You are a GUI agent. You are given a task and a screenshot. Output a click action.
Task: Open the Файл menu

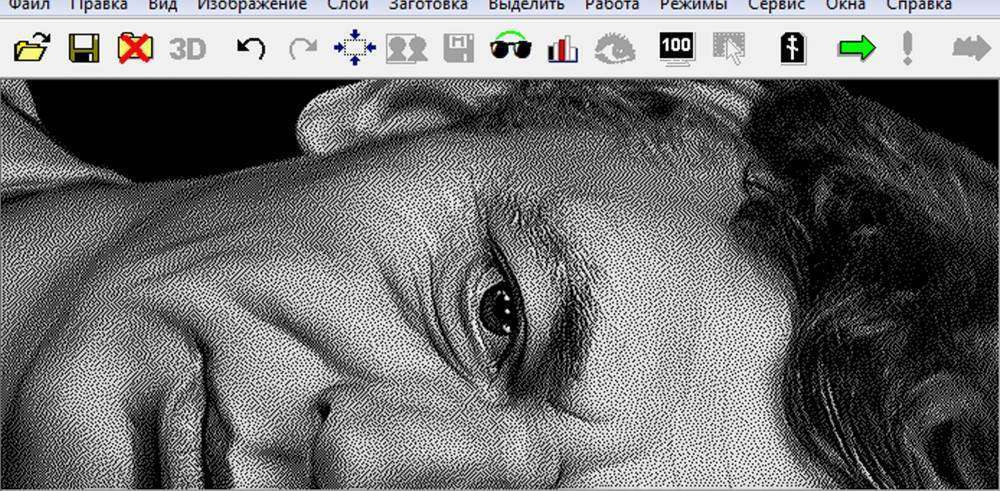28,5
